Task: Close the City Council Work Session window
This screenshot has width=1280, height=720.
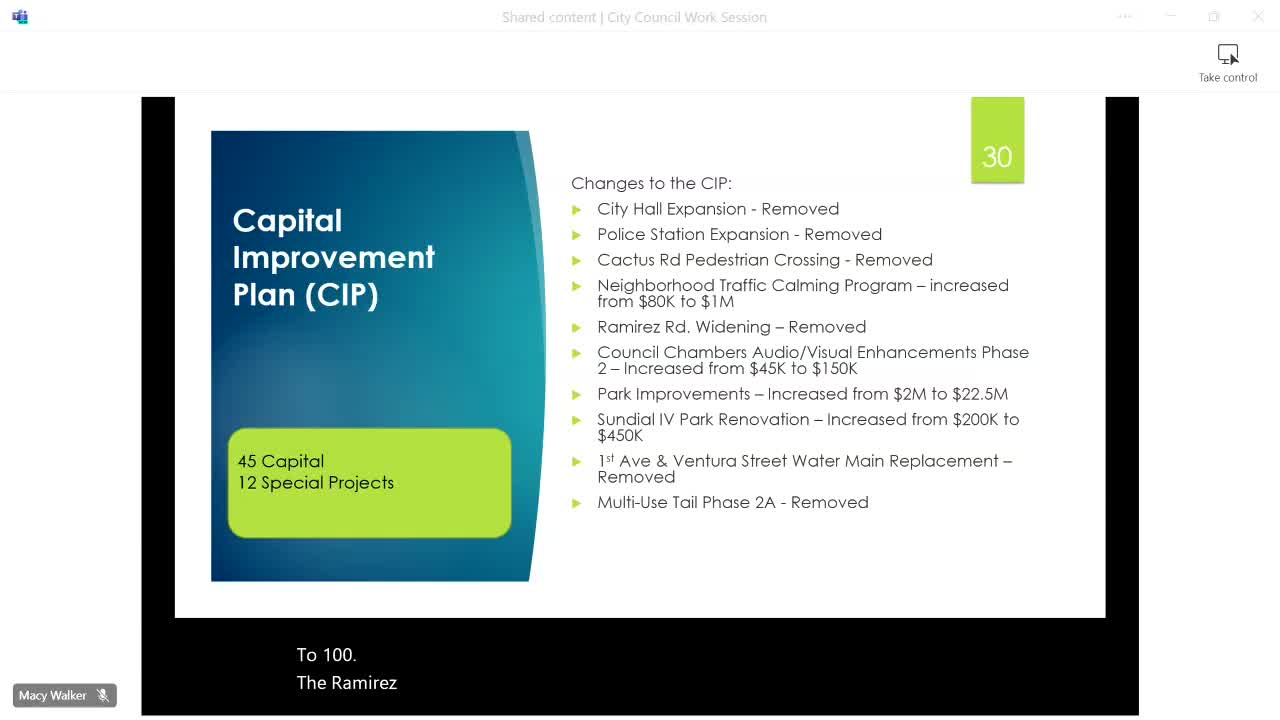Action: (1258, 16)
